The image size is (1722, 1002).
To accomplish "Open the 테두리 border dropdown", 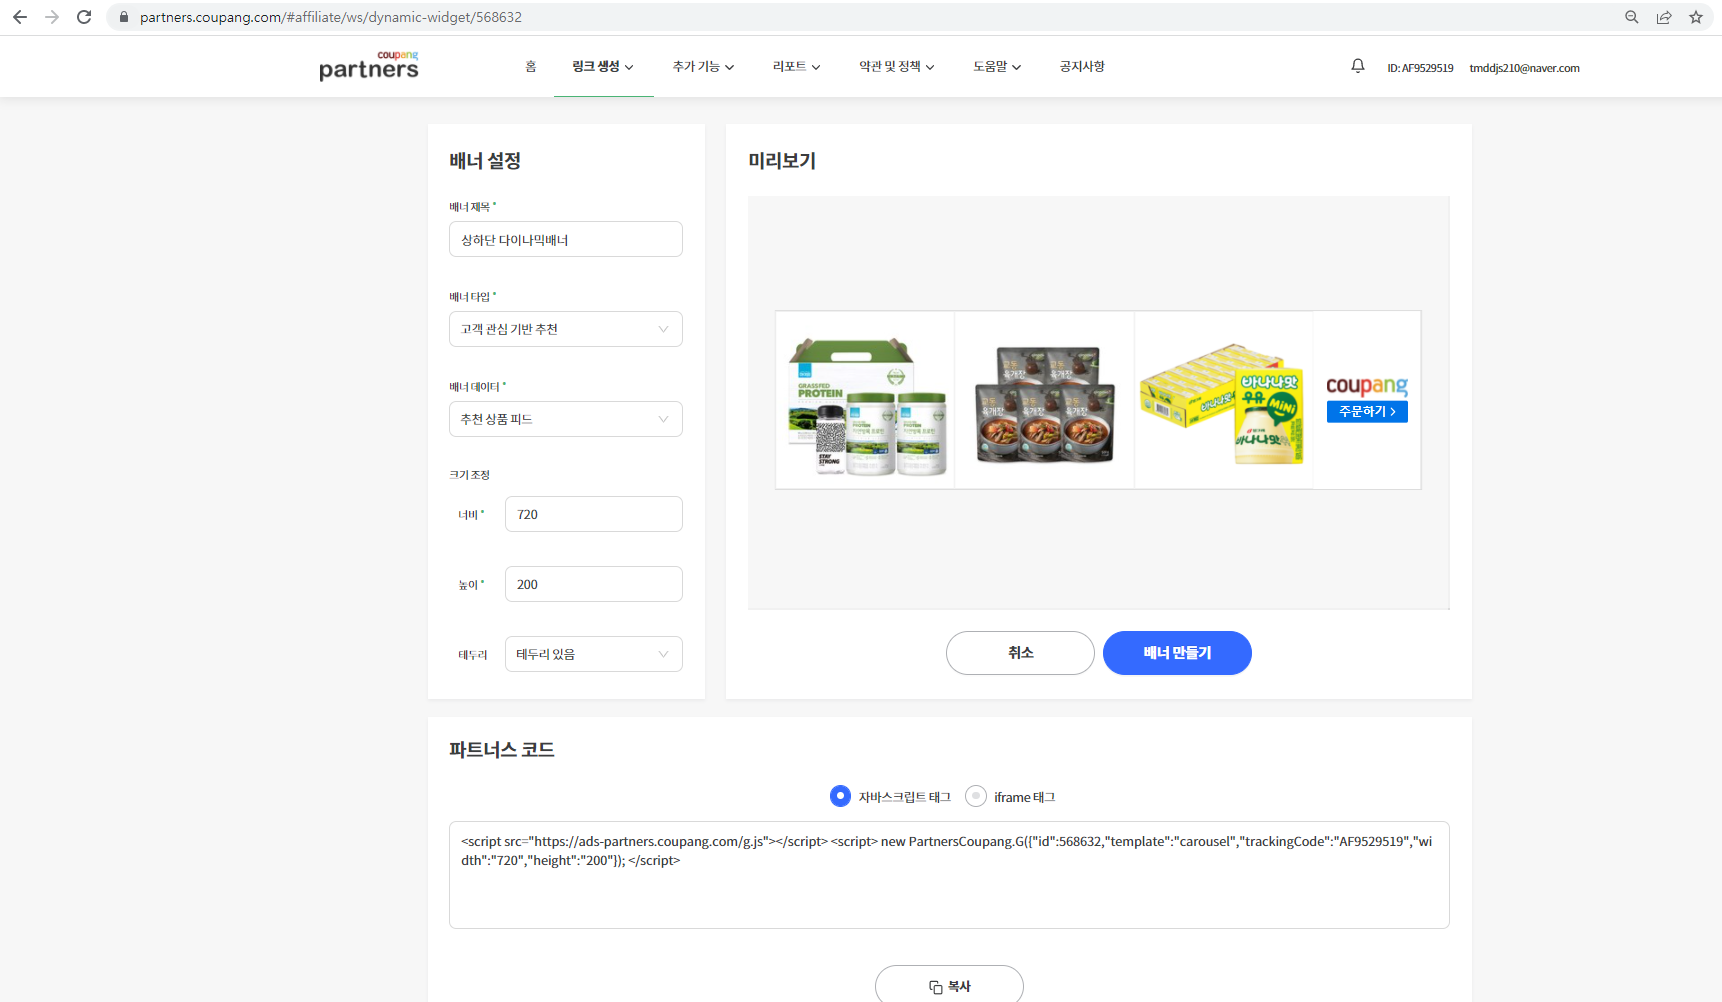I will coord(594,654).
